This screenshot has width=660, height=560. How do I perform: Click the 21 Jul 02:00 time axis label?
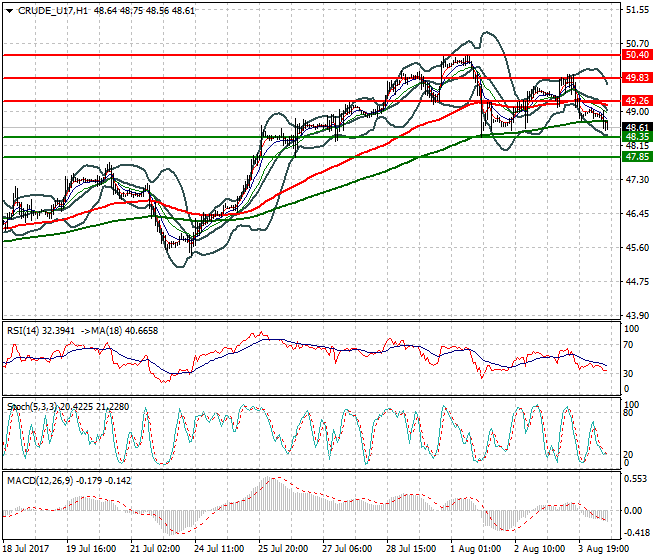pyautogui.click(x=155, y=549)
